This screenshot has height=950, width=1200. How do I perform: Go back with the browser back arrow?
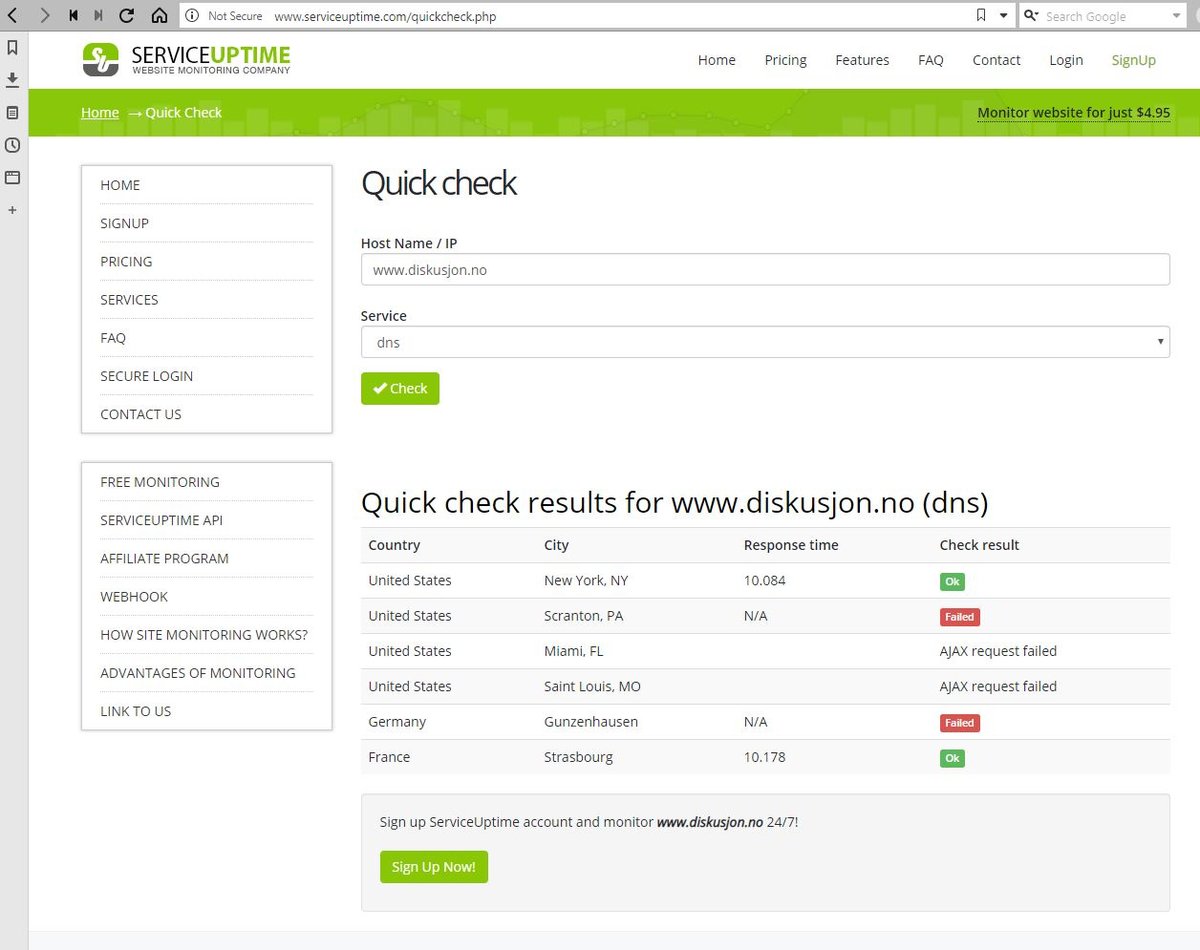11,15
